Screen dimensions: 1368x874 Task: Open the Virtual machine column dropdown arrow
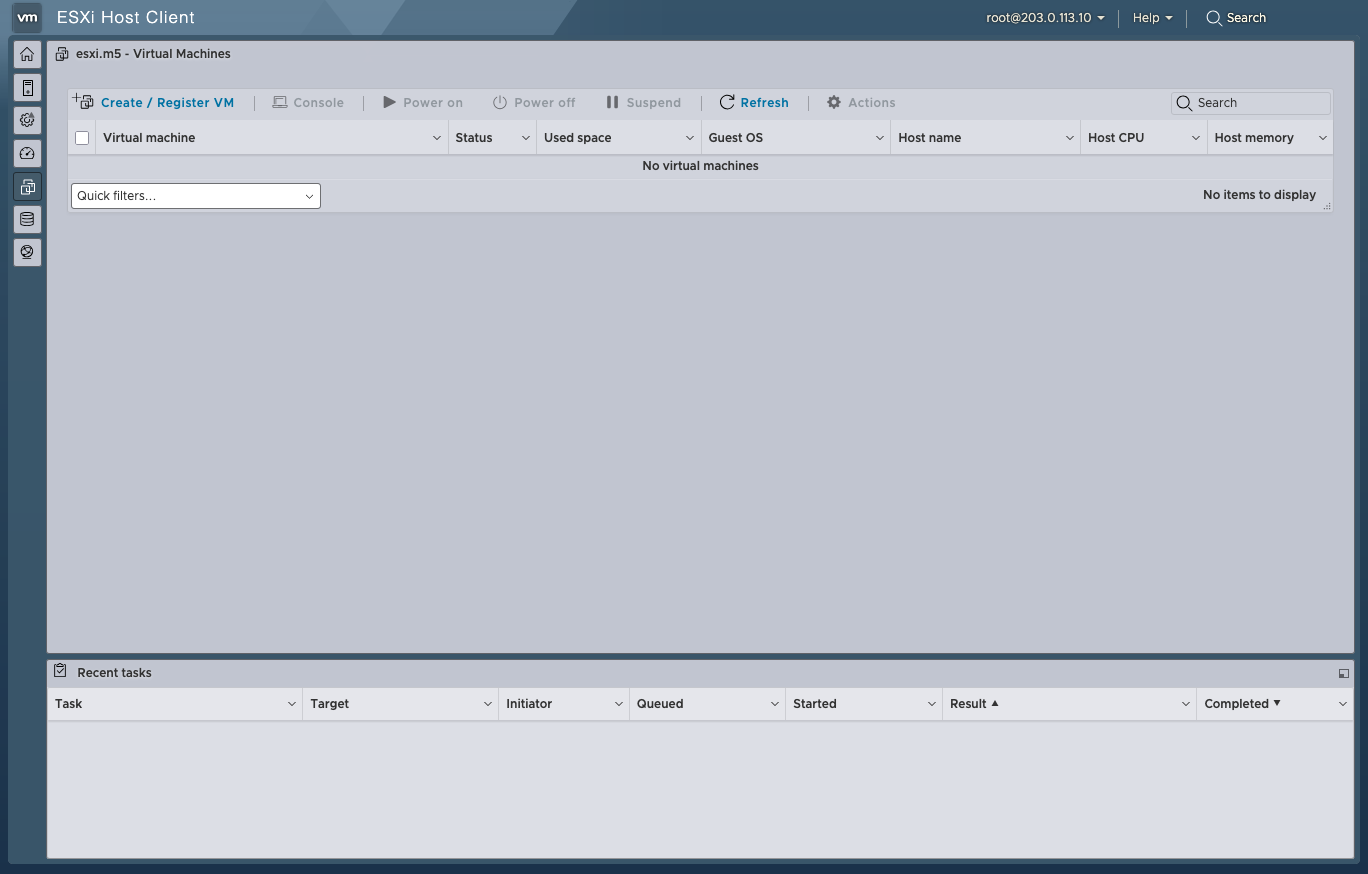[437, 138]
